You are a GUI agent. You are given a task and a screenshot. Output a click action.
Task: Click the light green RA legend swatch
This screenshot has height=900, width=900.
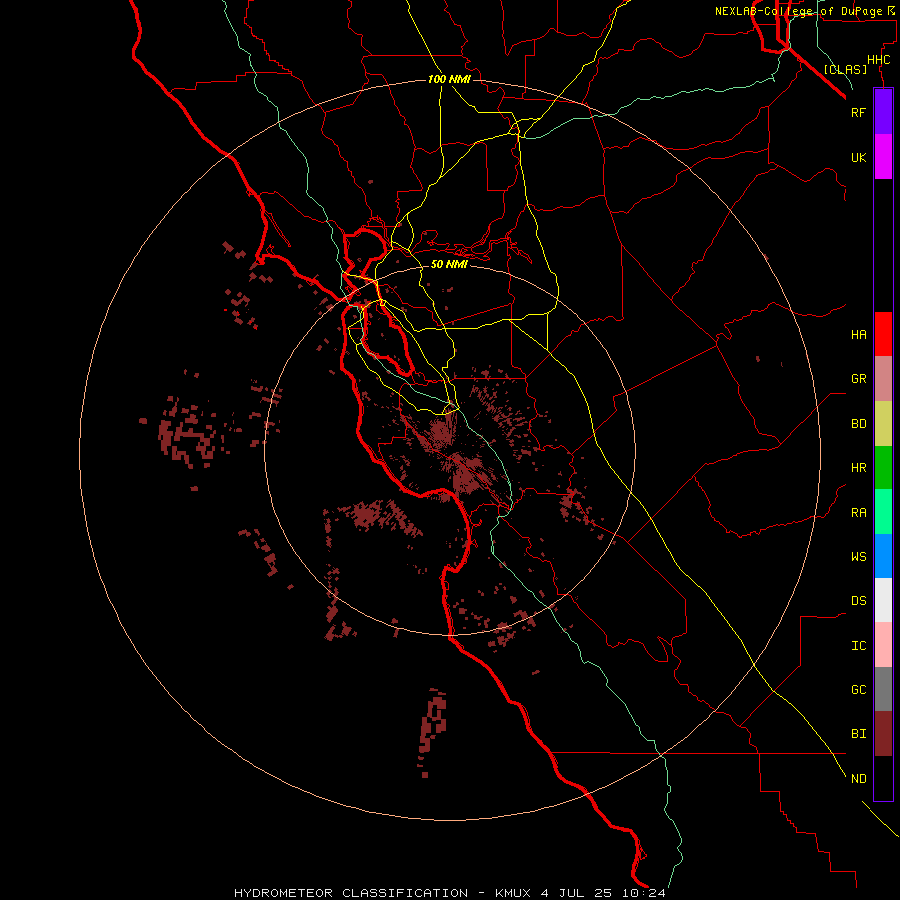pos(883,512)
